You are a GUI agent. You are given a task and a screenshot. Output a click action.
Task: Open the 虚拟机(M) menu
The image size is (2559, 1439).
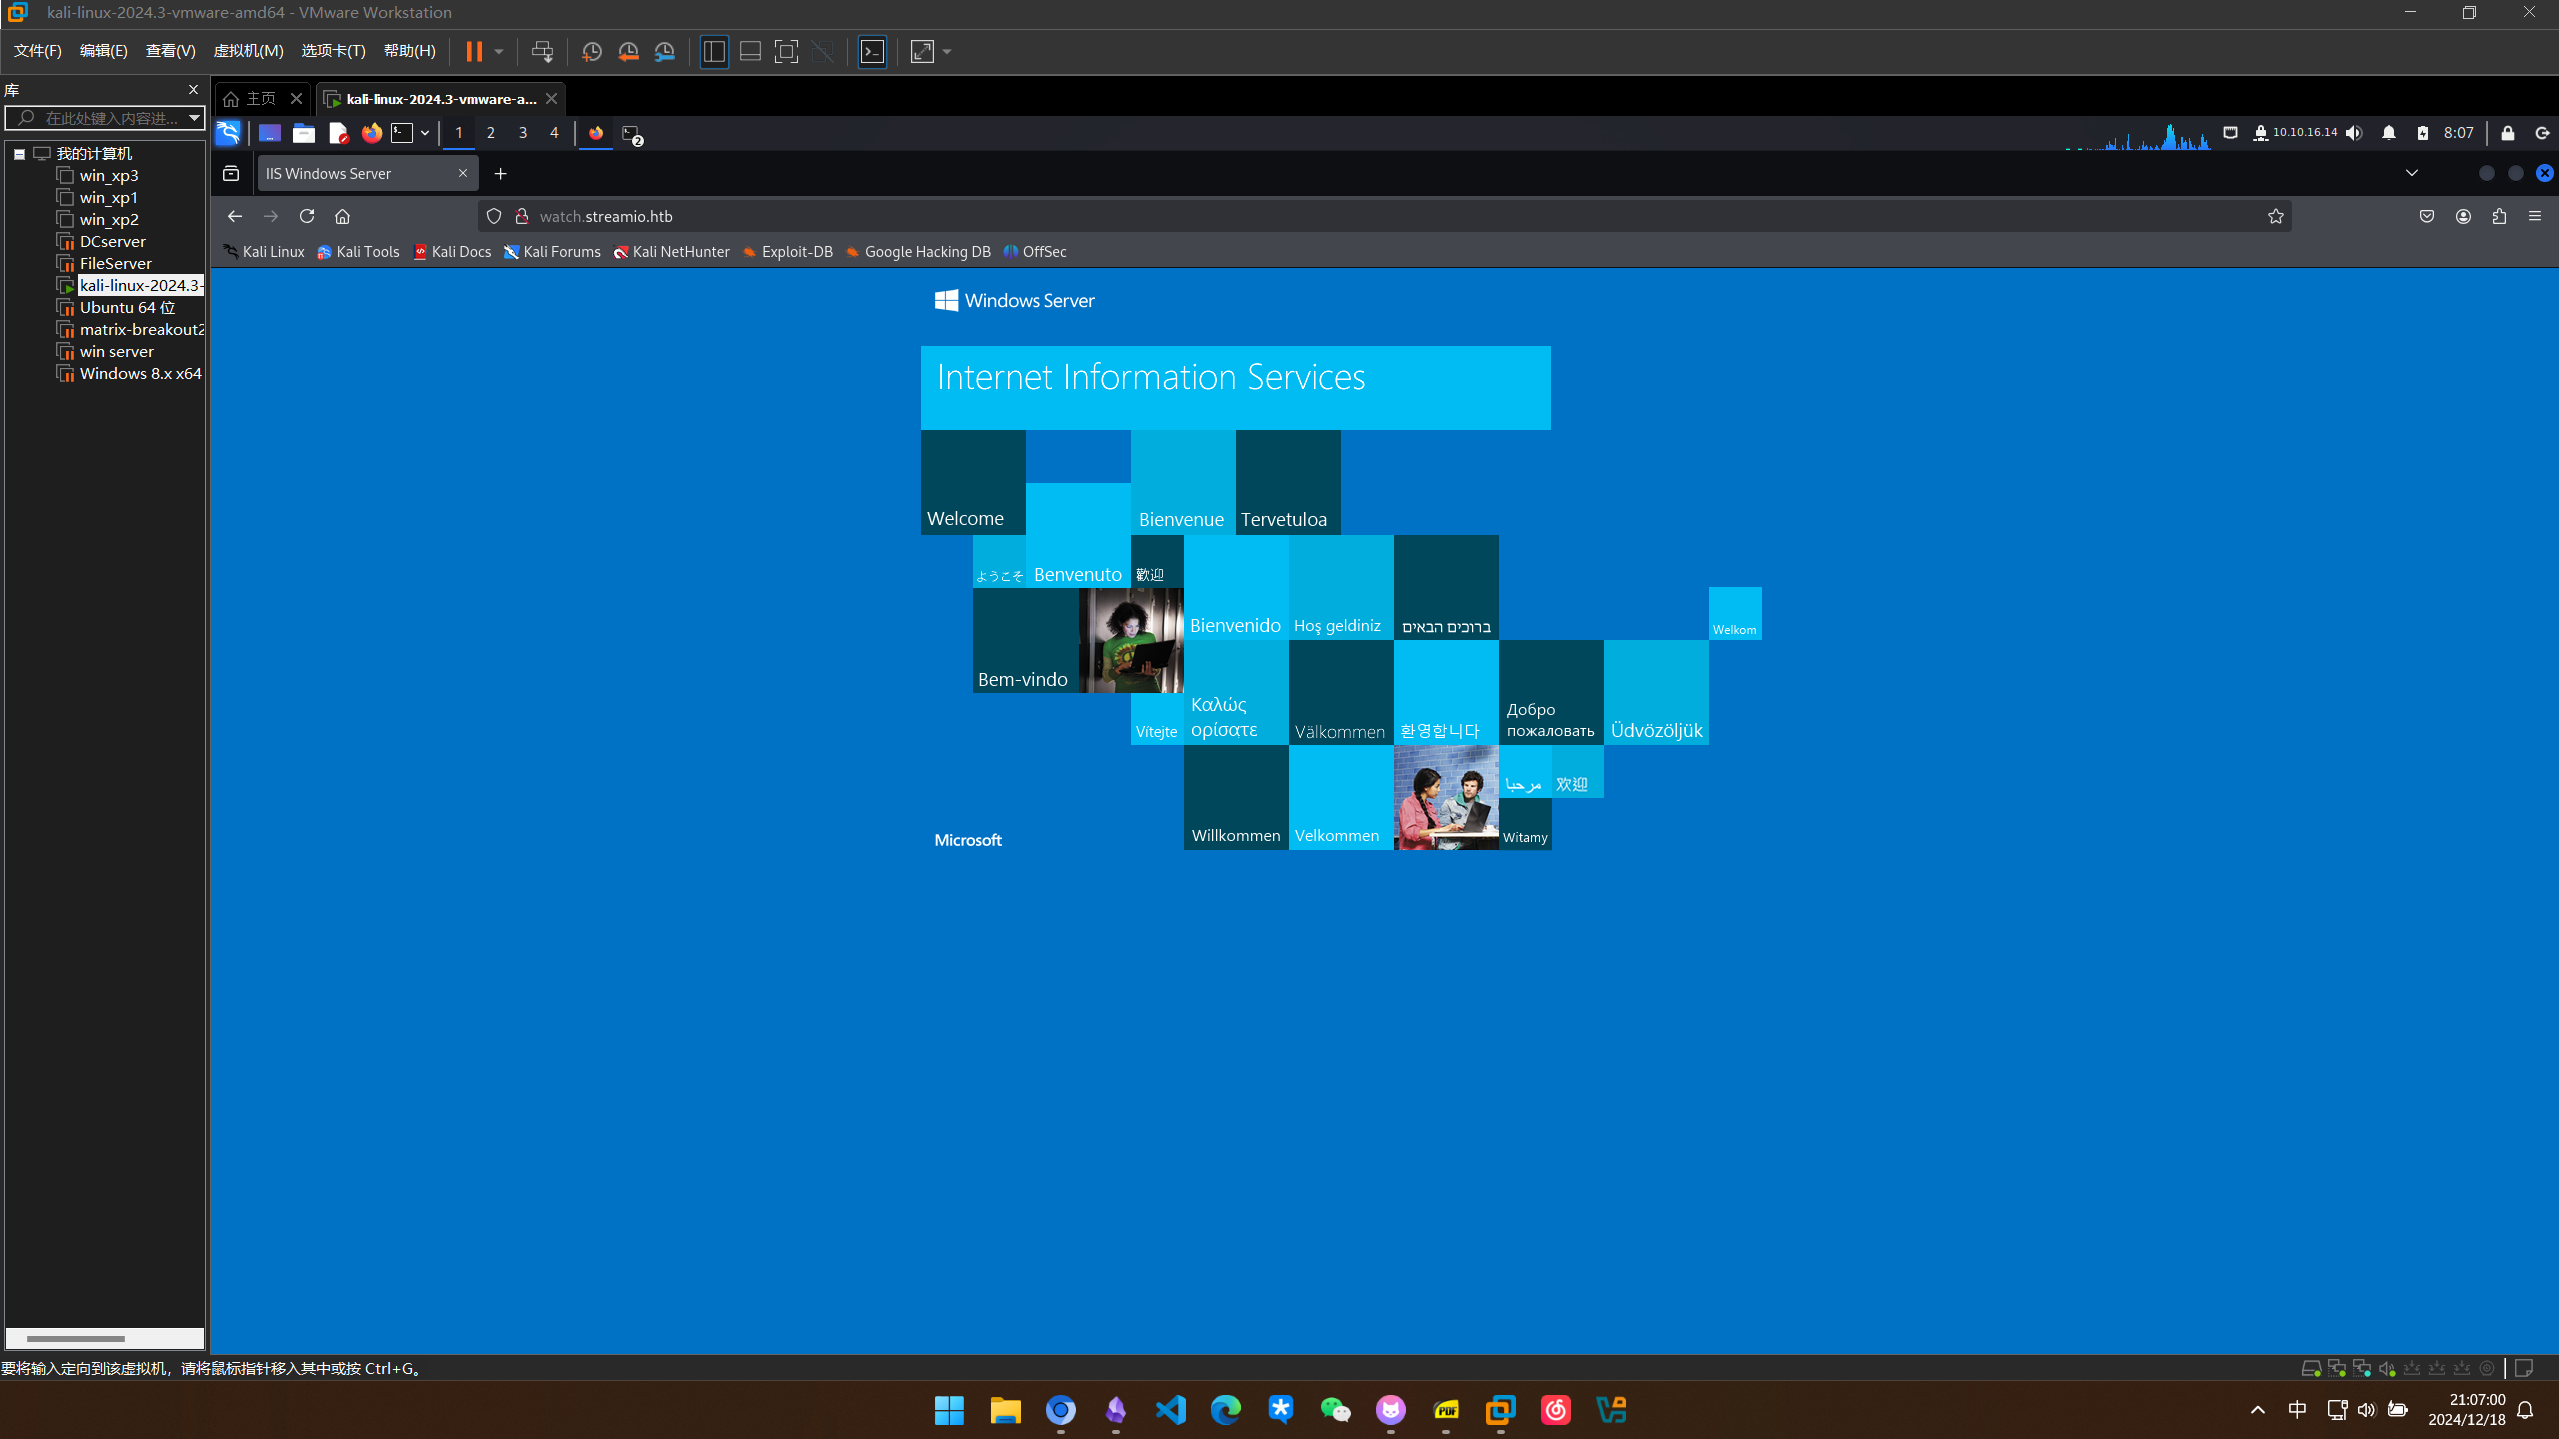(248, 51)
